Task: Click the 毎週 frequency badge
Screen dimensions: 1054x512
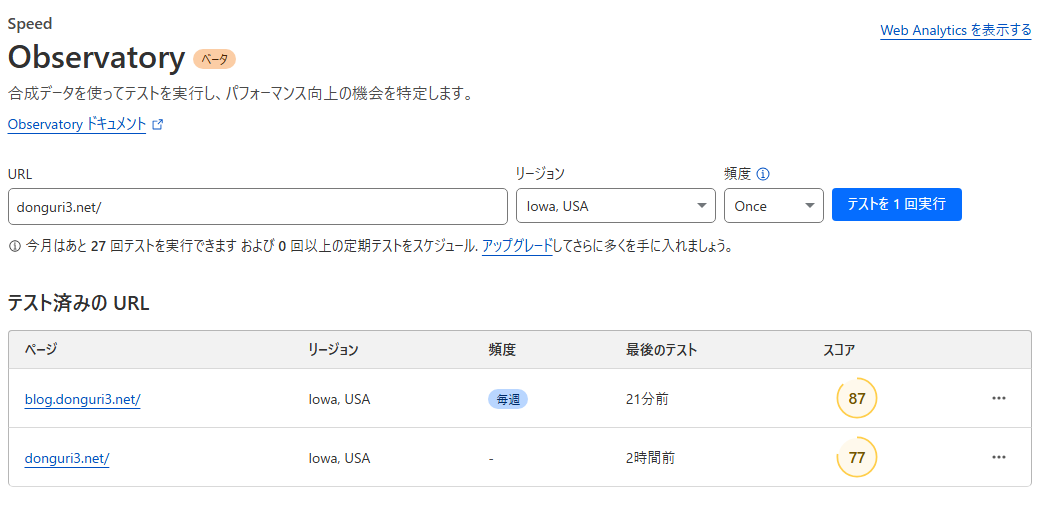Action: [508, 399]
